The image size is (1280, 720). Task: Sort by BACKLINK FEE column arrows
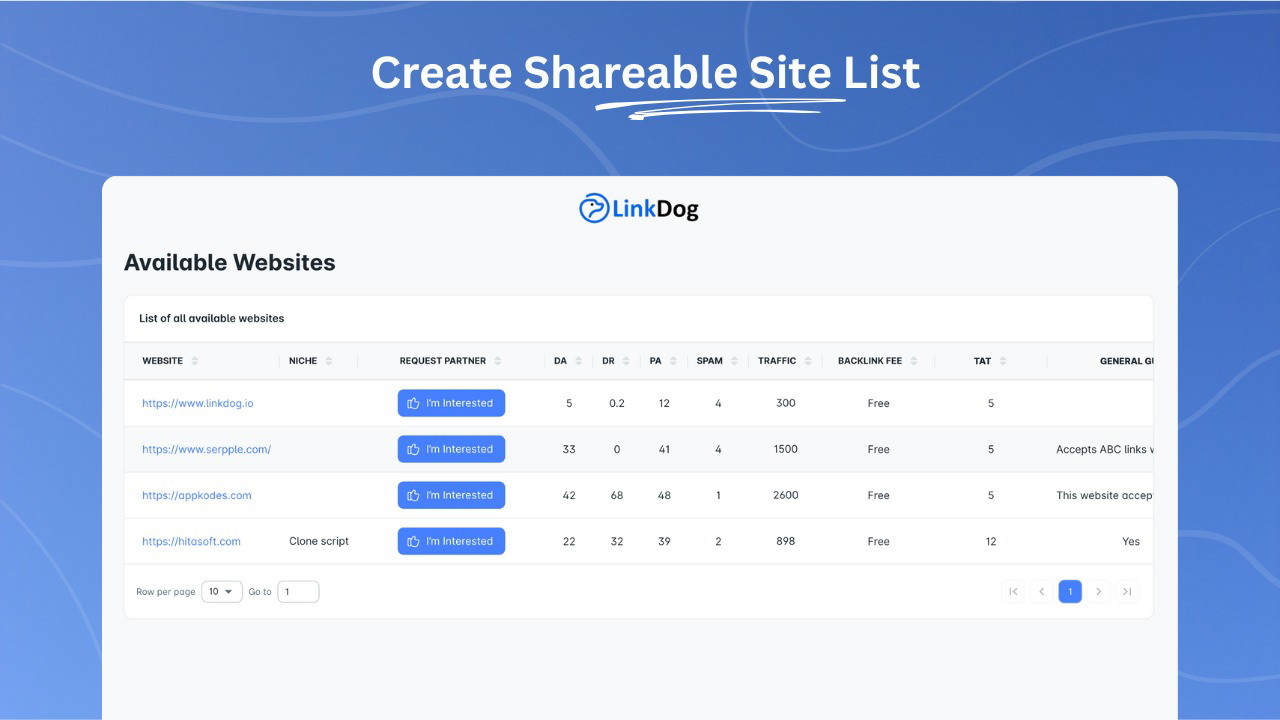pos(914,361)
